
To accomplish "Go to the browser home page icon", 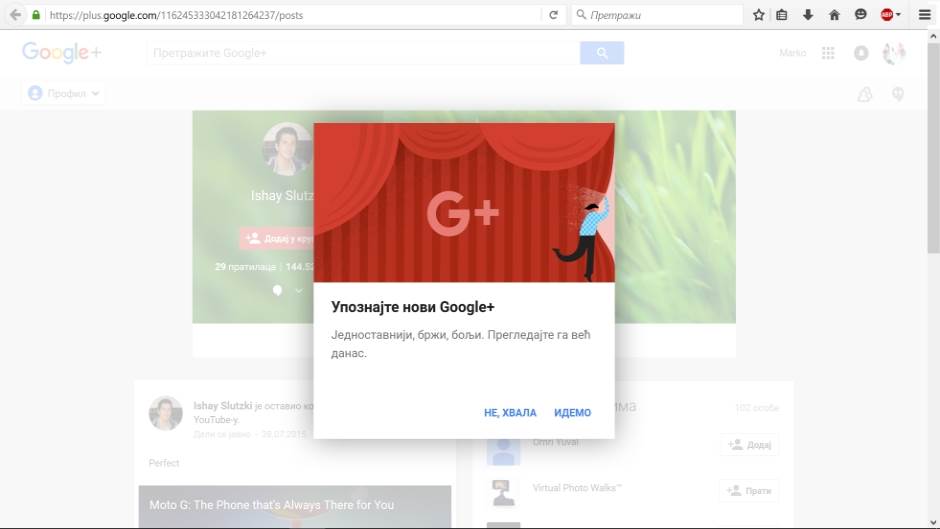I will click(834, 15).
